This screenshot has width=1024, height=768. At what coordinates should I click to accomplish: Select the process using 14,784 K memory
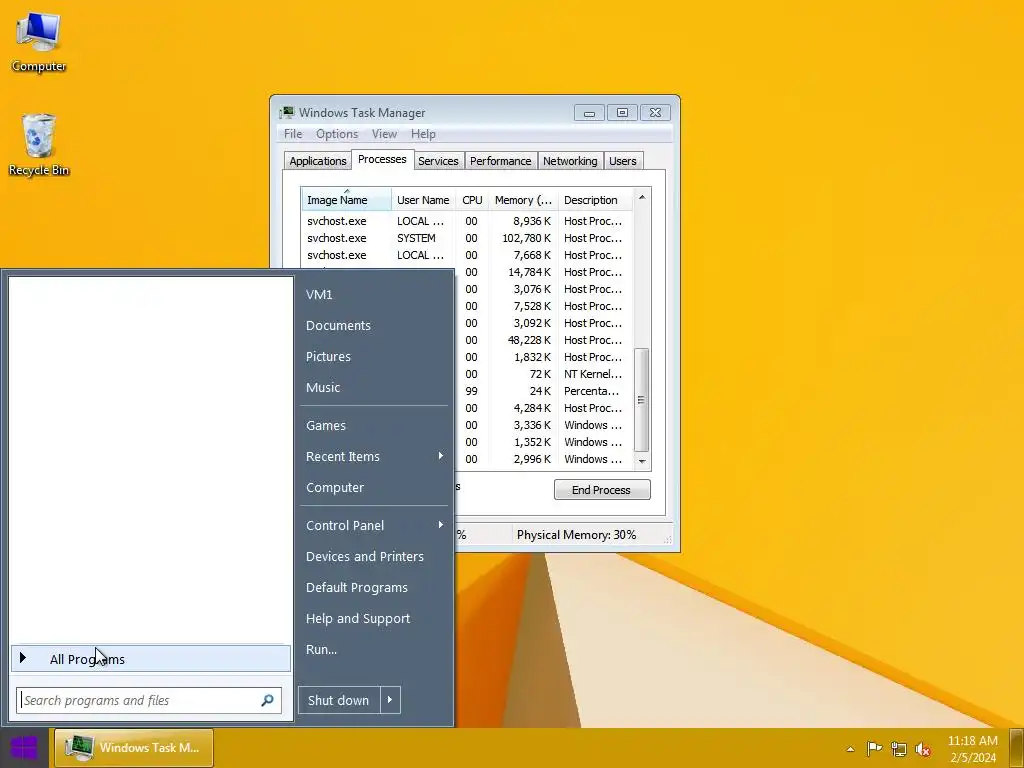[x=543, y=272]
